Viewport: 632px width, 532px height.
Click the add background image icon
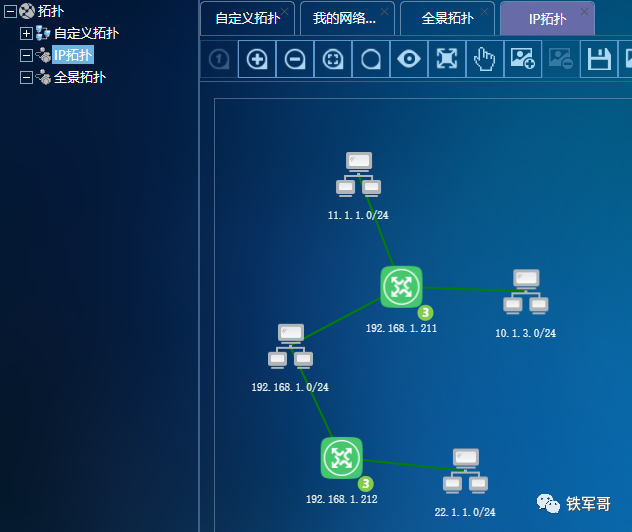(523, 60)
